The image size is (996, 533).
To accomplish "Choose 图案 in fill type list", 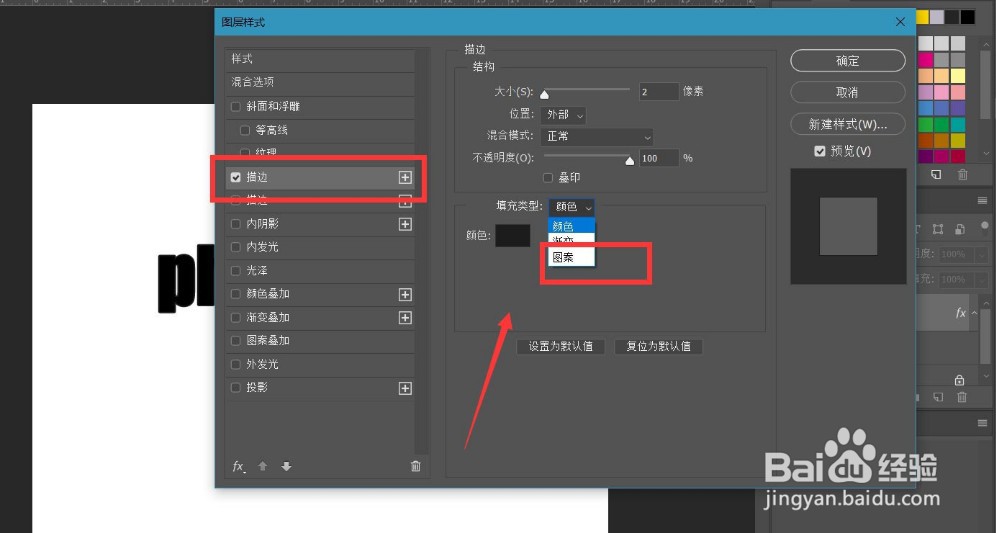I will tap(572, 257).
